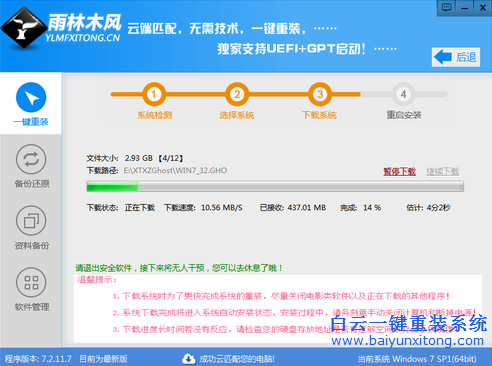
Task: Open the 备份还原 sidebar section
Action: coord(31,166)
